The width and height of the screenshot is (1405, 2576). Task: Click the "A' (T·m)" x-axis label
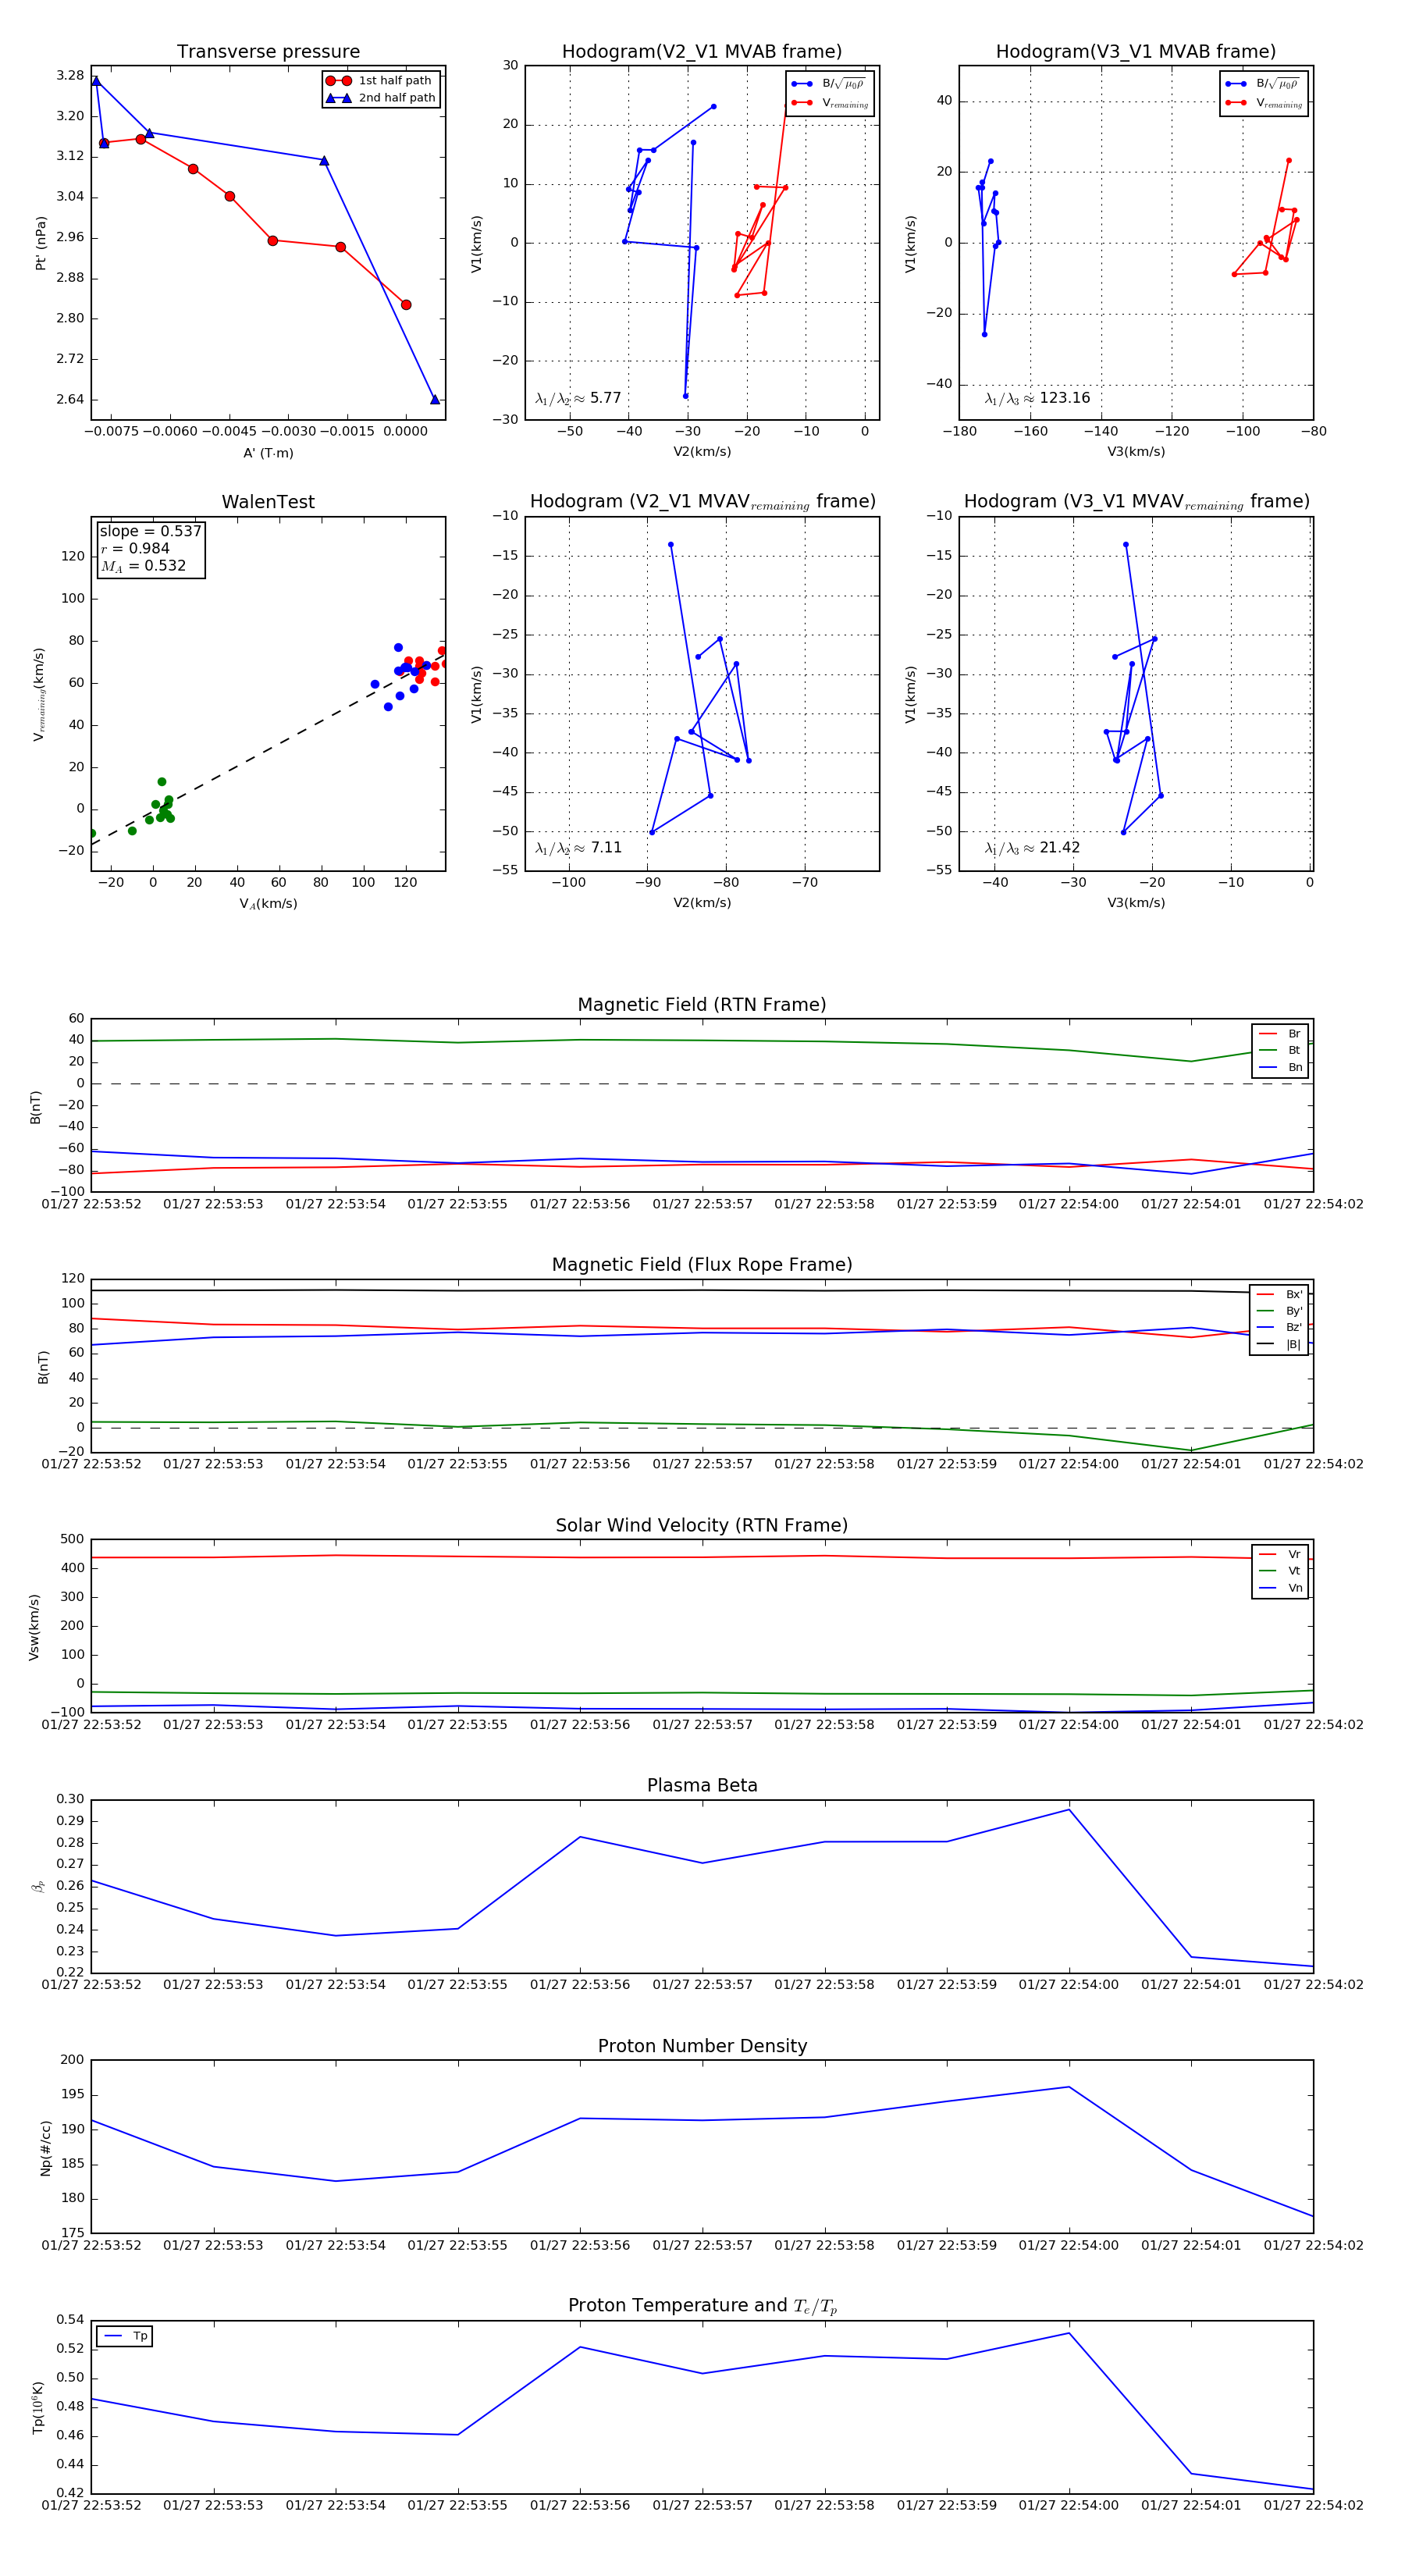point(268,453)
